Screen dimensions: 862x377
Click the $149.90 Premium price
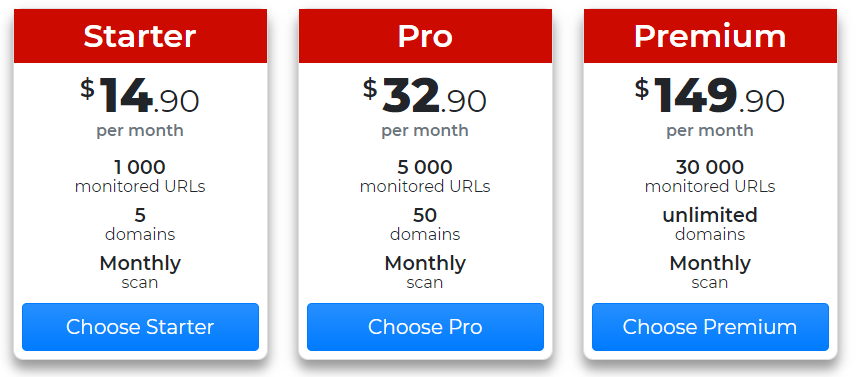tap(710, 96)
